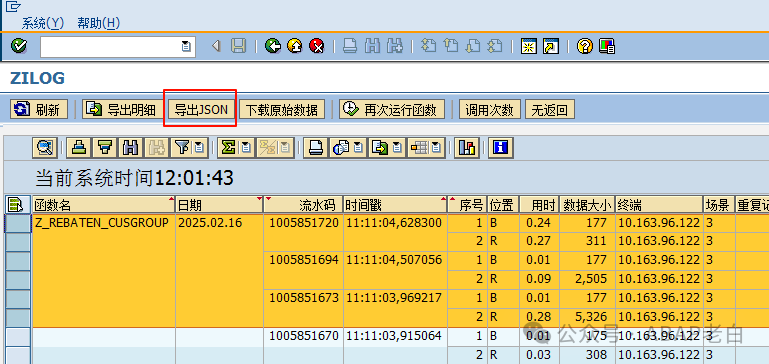Click the red Cancel icon
This screenshot has height=364, width=769.
[x=317, y=46]
